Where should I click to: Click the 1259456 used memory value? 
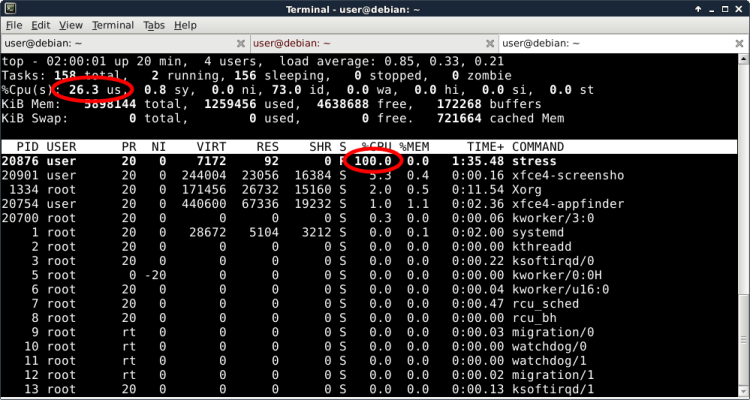click(x=230, y=104)
